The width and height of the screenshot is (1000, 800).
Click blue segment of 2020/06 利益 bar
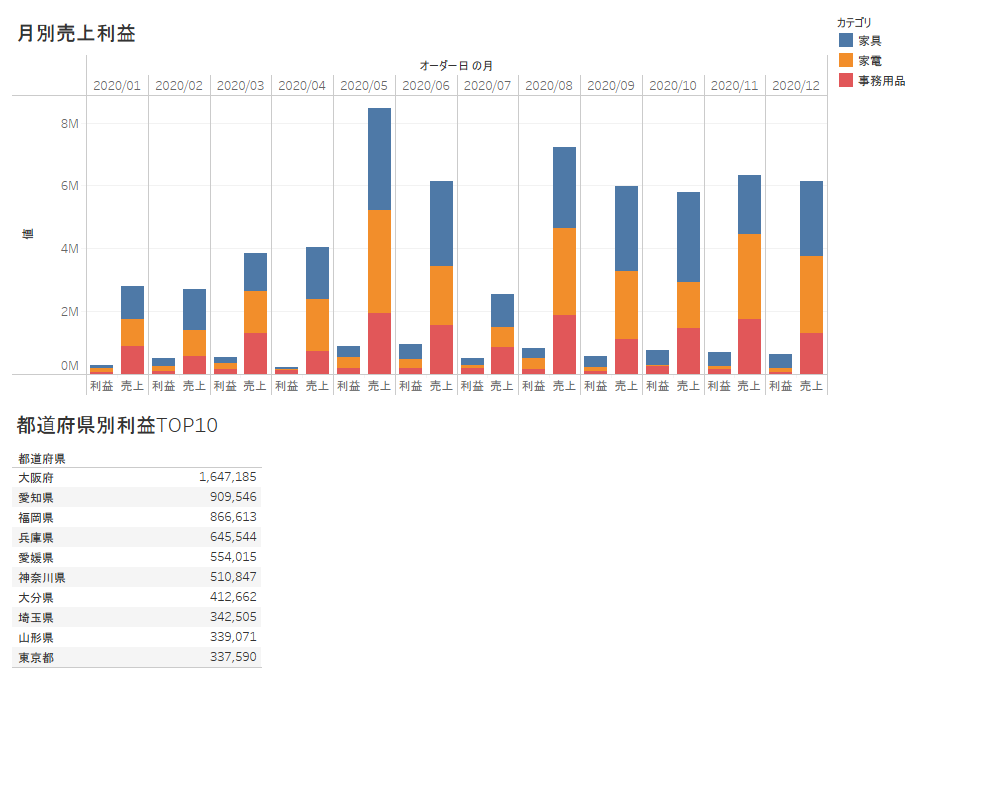[410, 352]
